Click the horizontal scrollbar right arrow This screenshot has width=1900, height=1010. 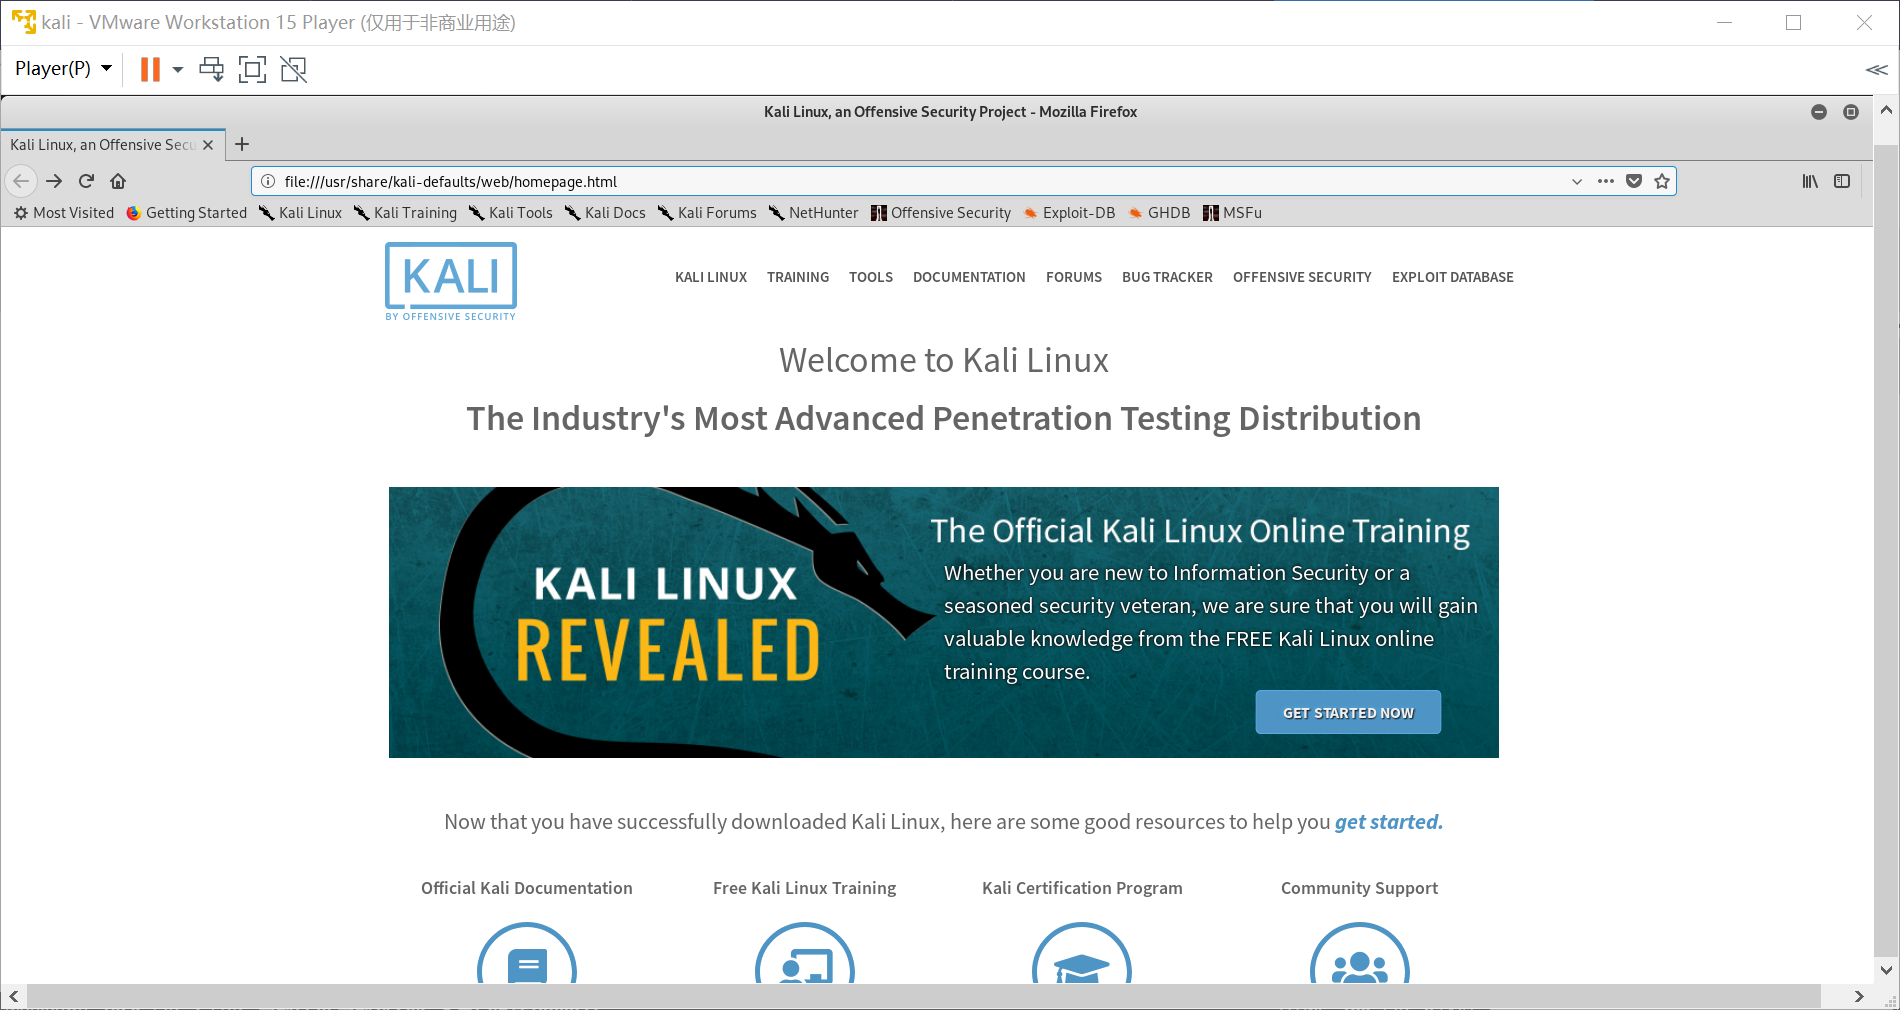click(x=1859, y=996)
